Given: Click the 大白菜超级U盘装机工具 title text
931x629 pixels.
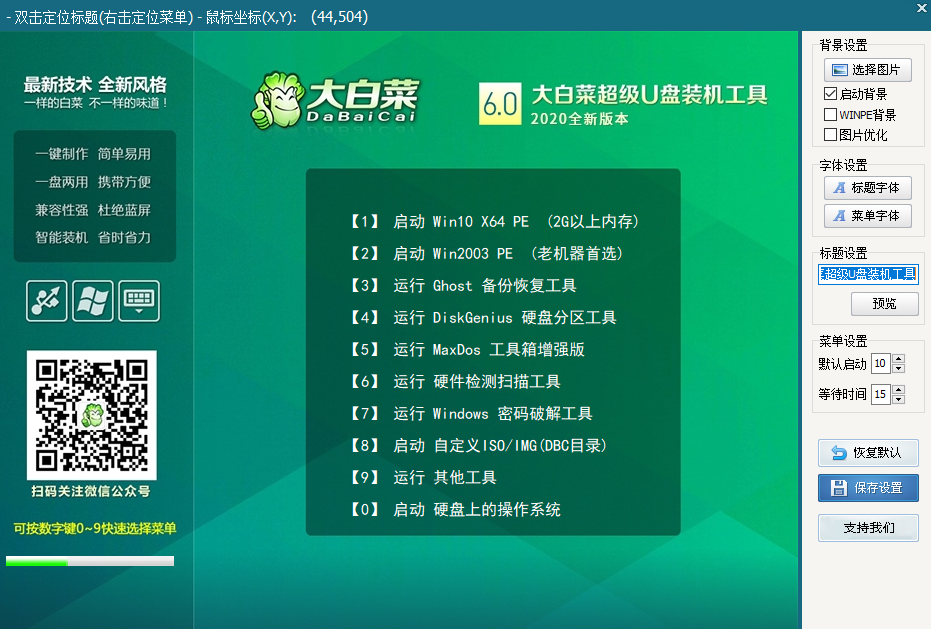Looking at the screenshot, I should [x=649, y=95].
